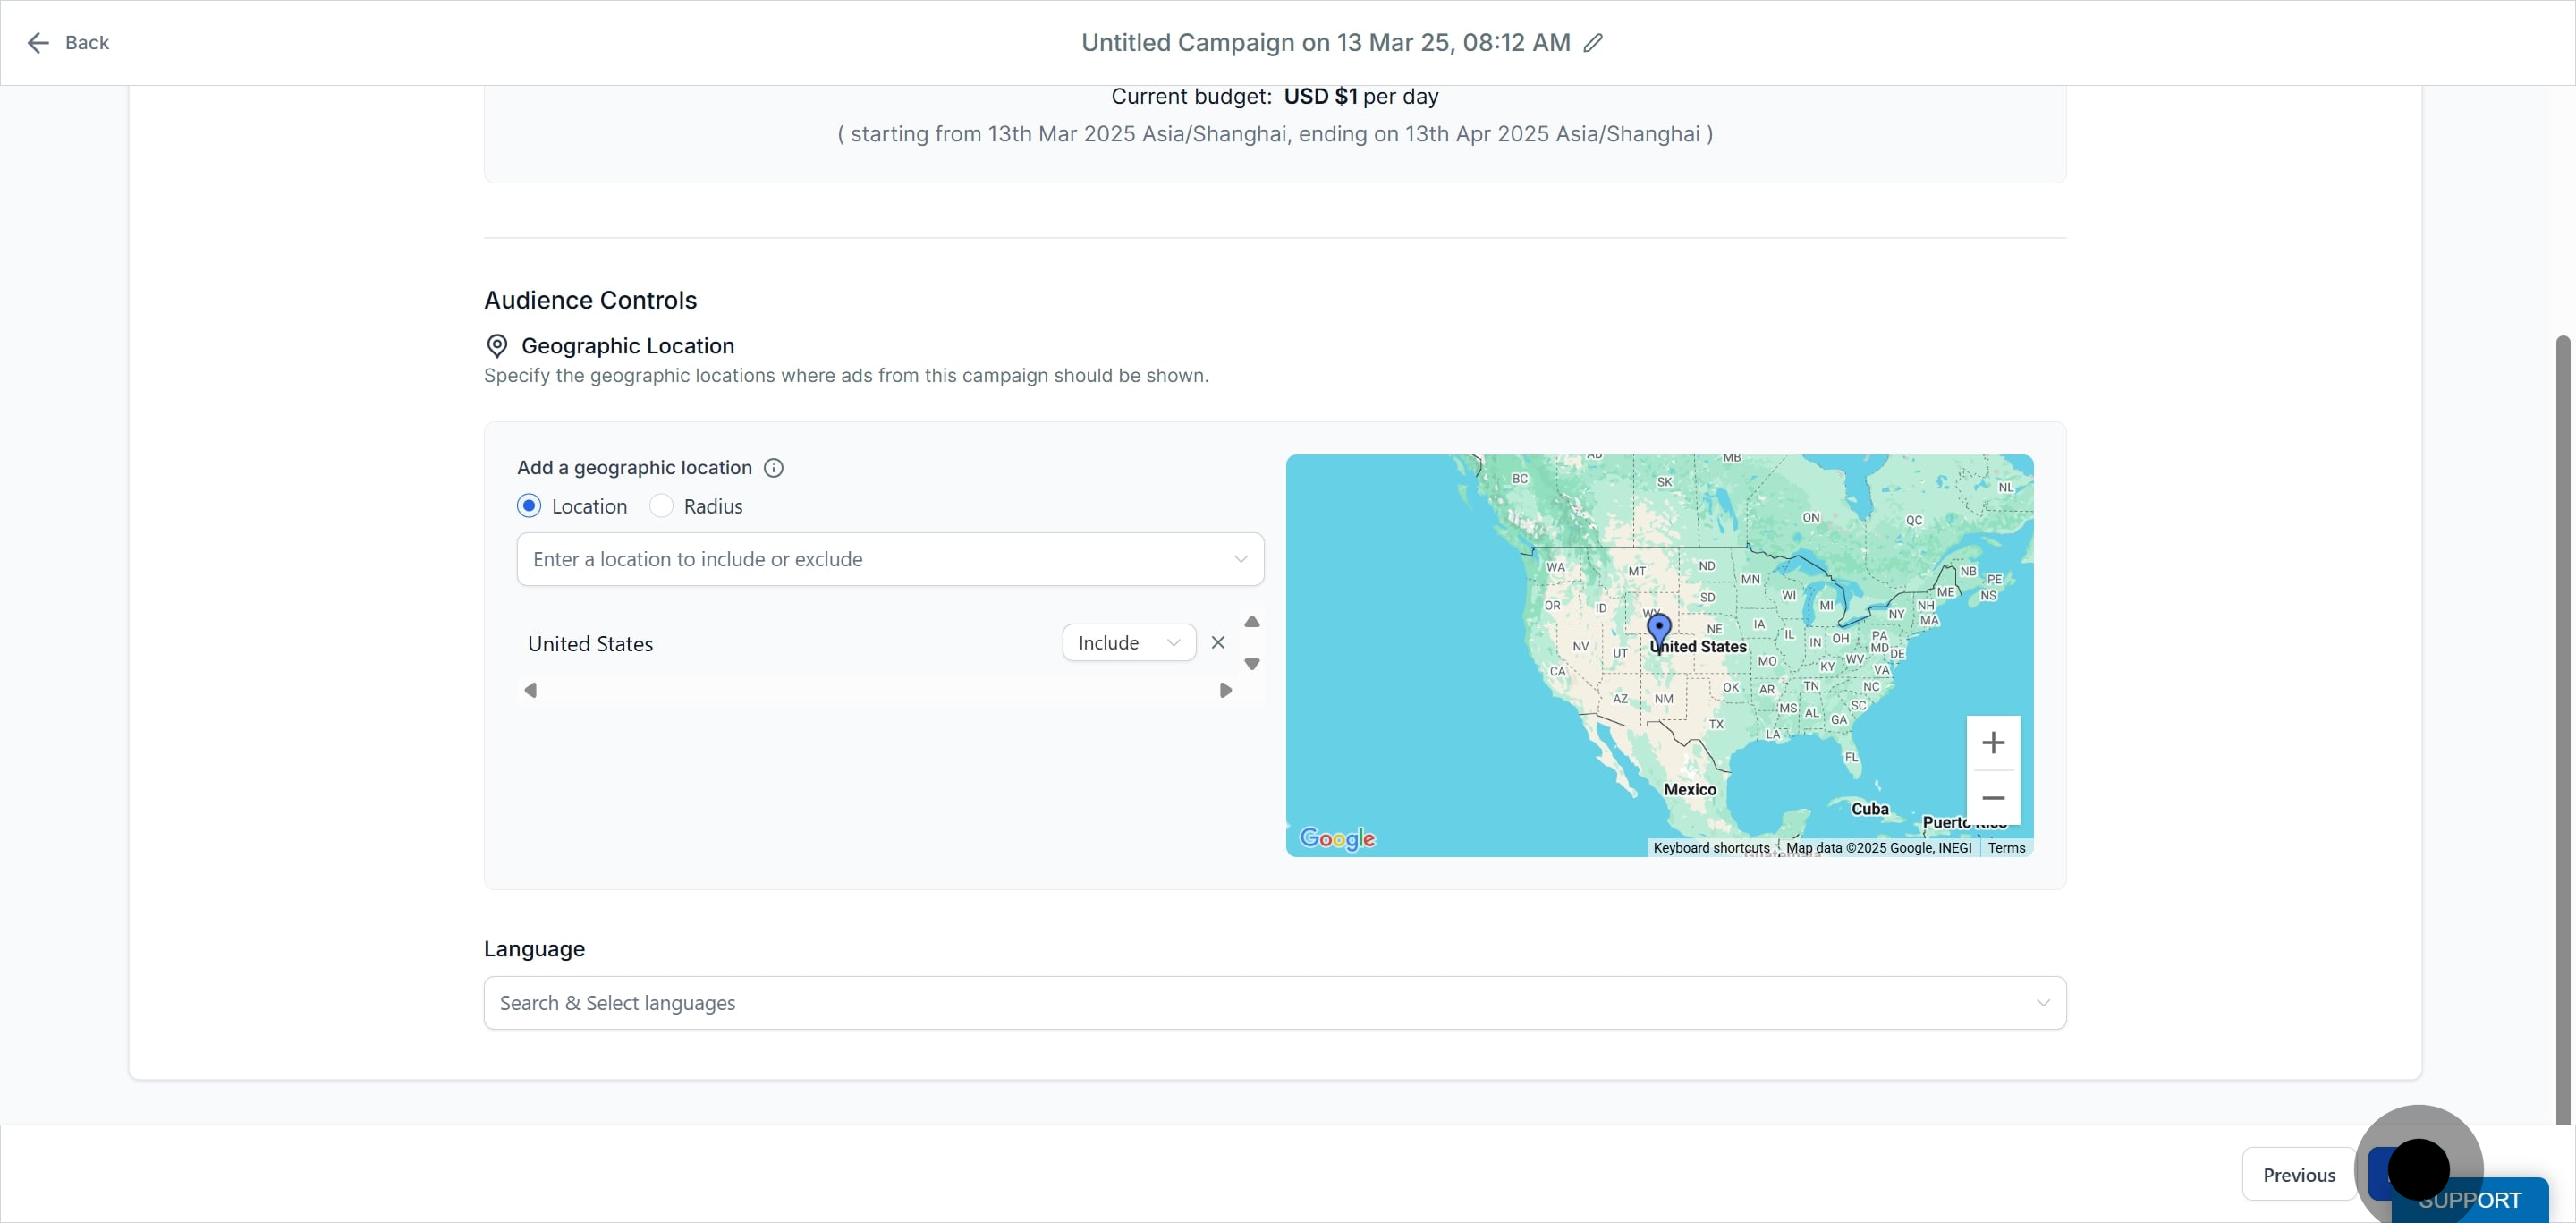Open the location search dropdown
This screenshot has width=2576, height=1223.
pos(890,559)
